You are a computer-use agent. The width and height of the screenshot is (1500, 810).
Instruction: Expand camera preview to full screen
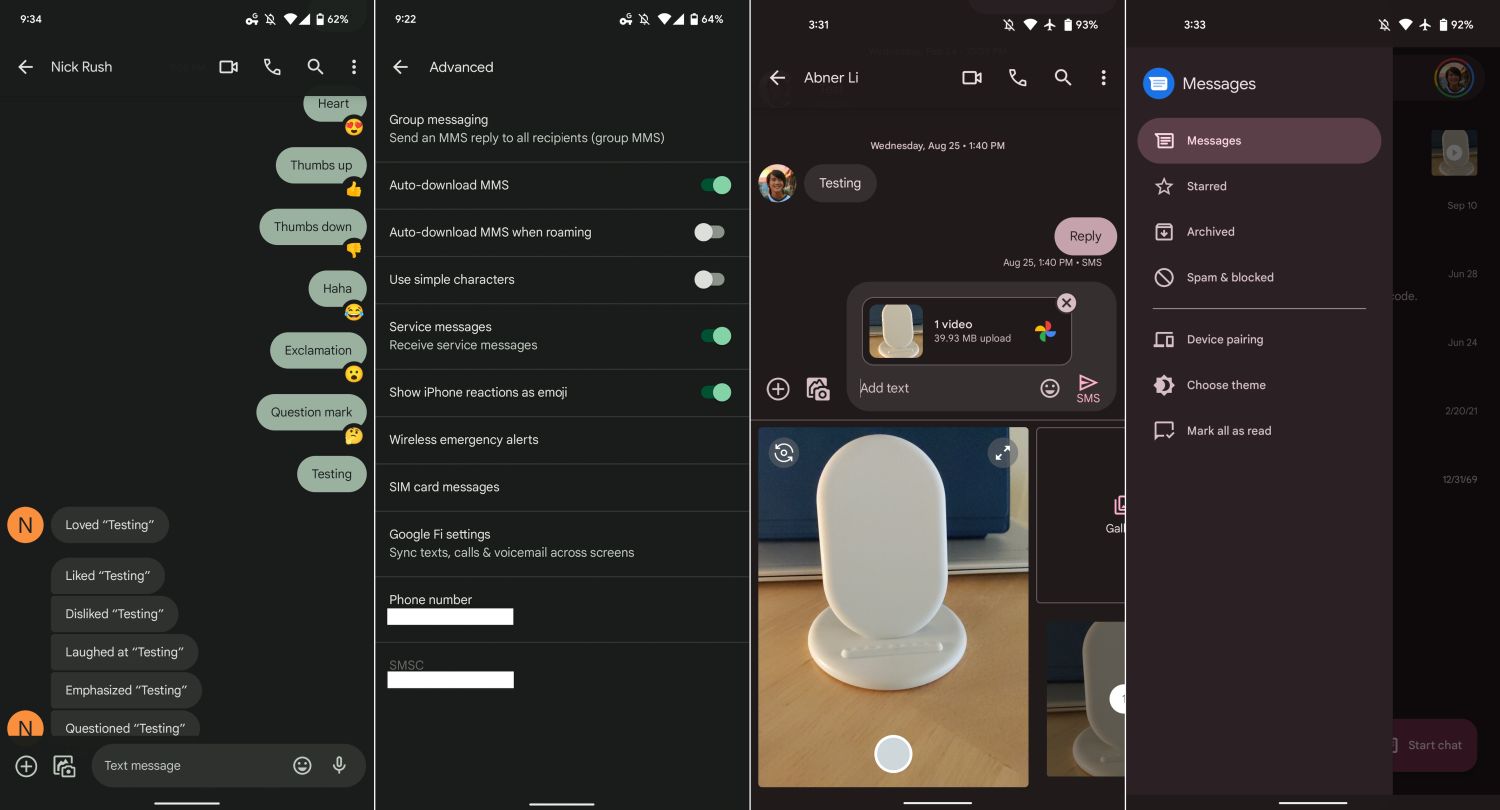[1002, 453]
